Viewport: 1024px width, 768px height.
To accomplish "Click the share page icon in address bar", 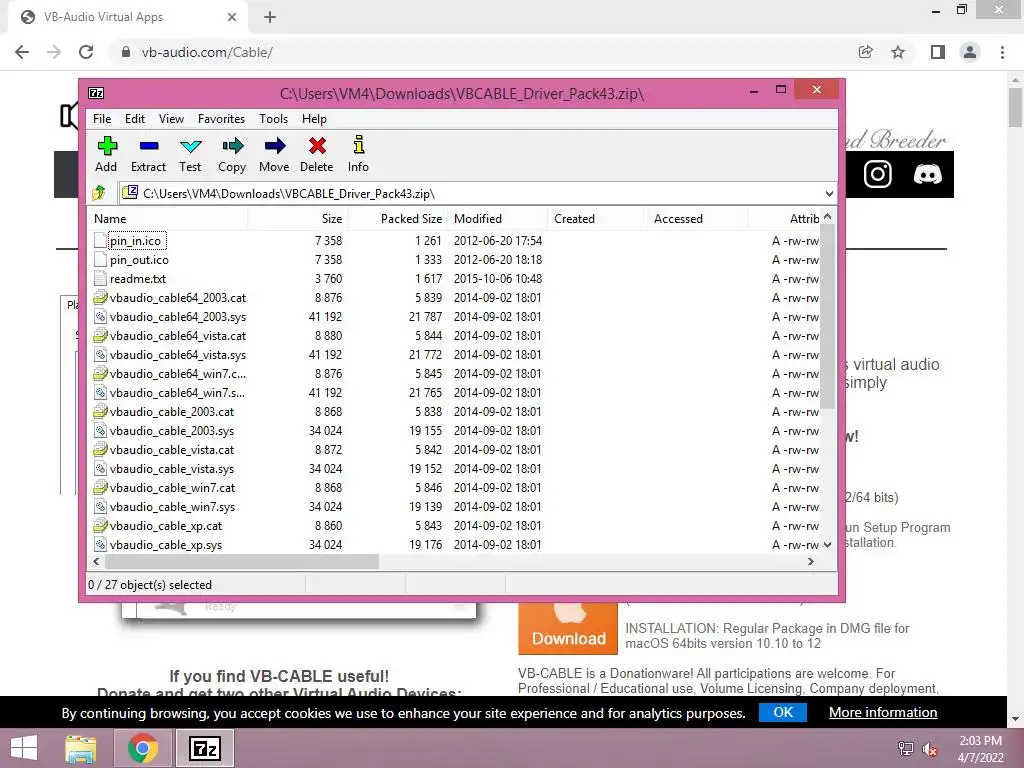I will (865, 52).
